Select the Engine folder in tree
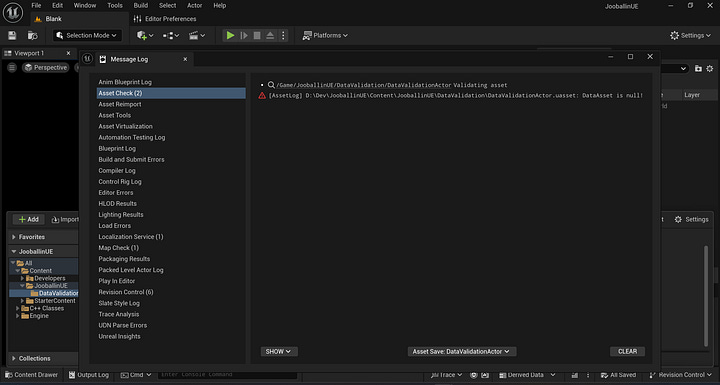The image size is (720, 385). tap(39, 316)
